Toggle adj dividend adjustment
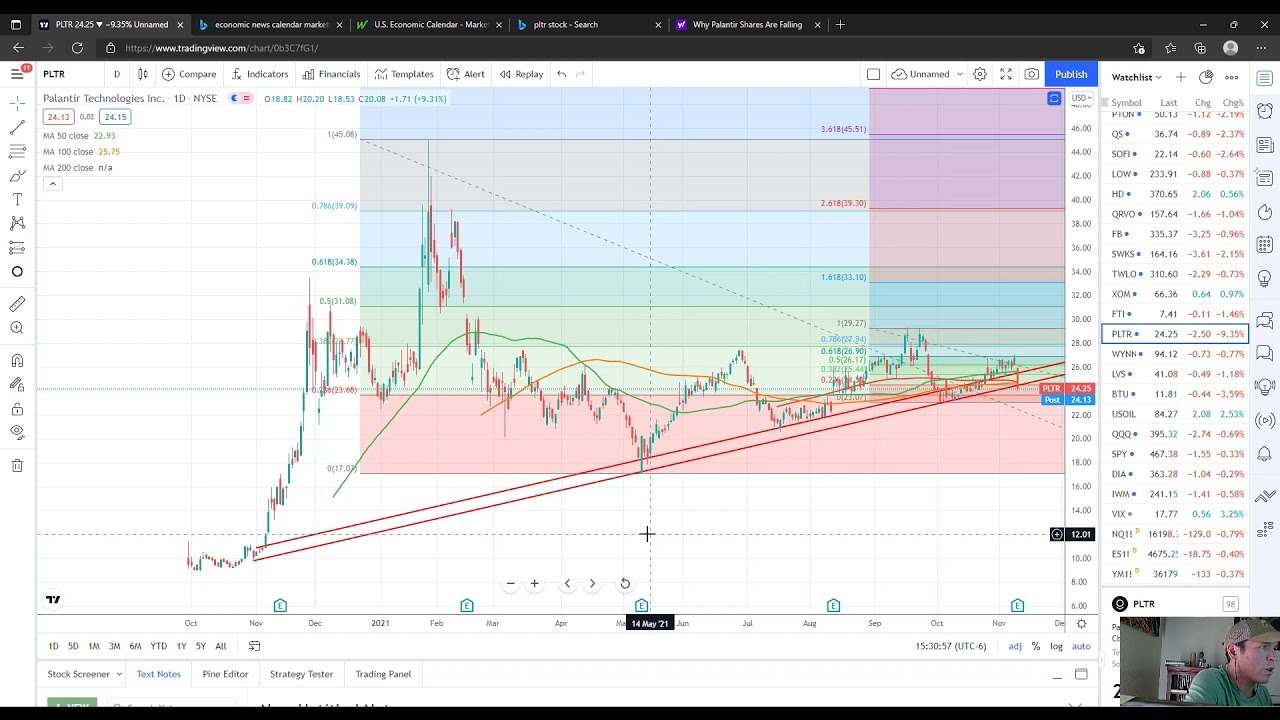This screenshot has width=1280, height=720. coord(1015,646)
